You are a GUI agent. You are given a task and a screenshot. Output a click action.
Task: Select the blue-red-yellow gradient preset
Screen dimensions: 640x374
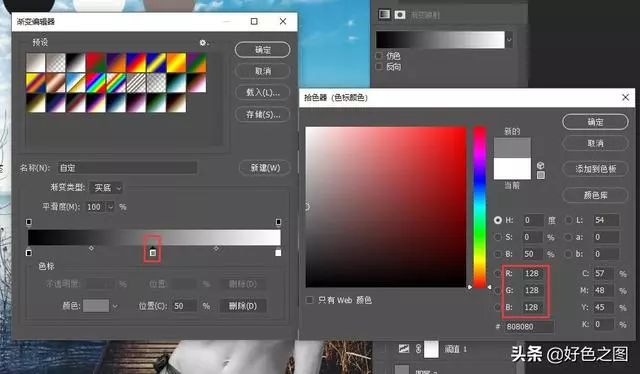[136, 62]
